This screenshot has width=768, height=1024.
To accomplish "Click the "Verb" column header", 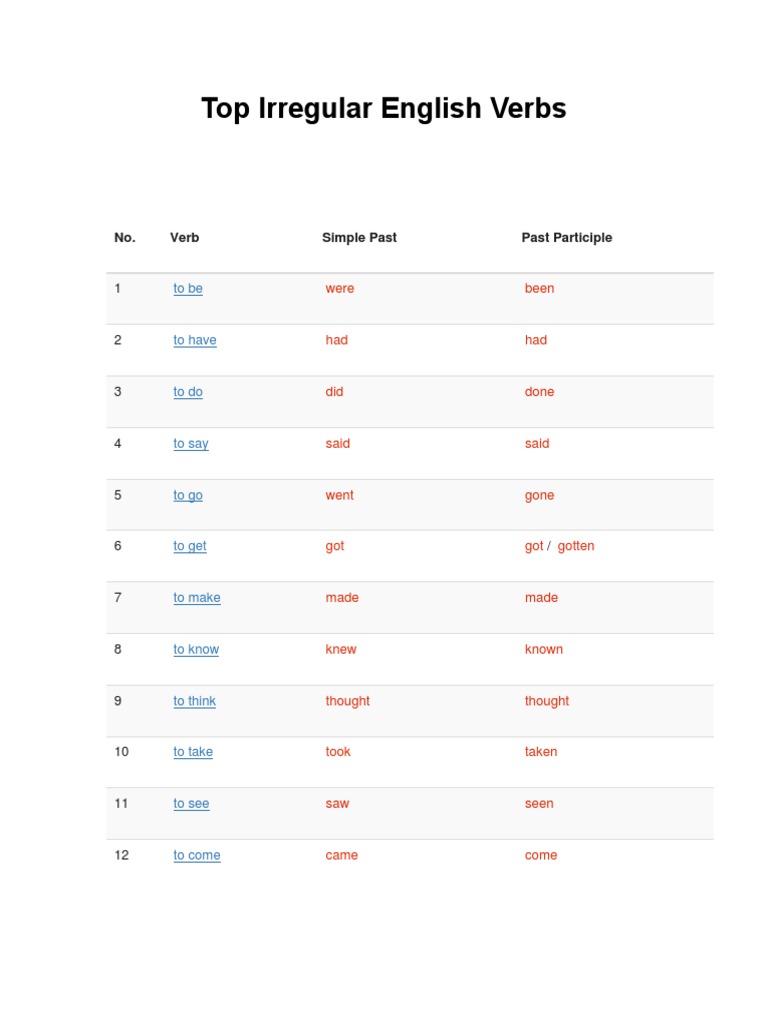I will point(185,238).
